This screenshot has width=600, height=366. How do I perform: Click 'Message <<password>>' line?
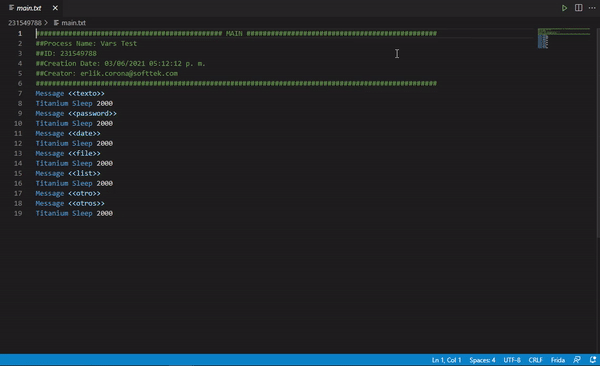pos(76,113)
